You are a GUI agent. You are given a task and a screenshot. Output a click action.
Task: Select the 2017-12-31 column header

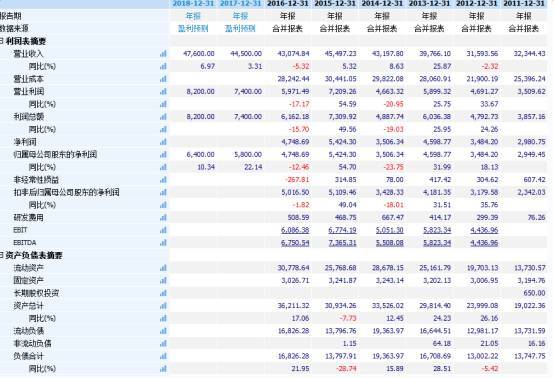(240, 4)
